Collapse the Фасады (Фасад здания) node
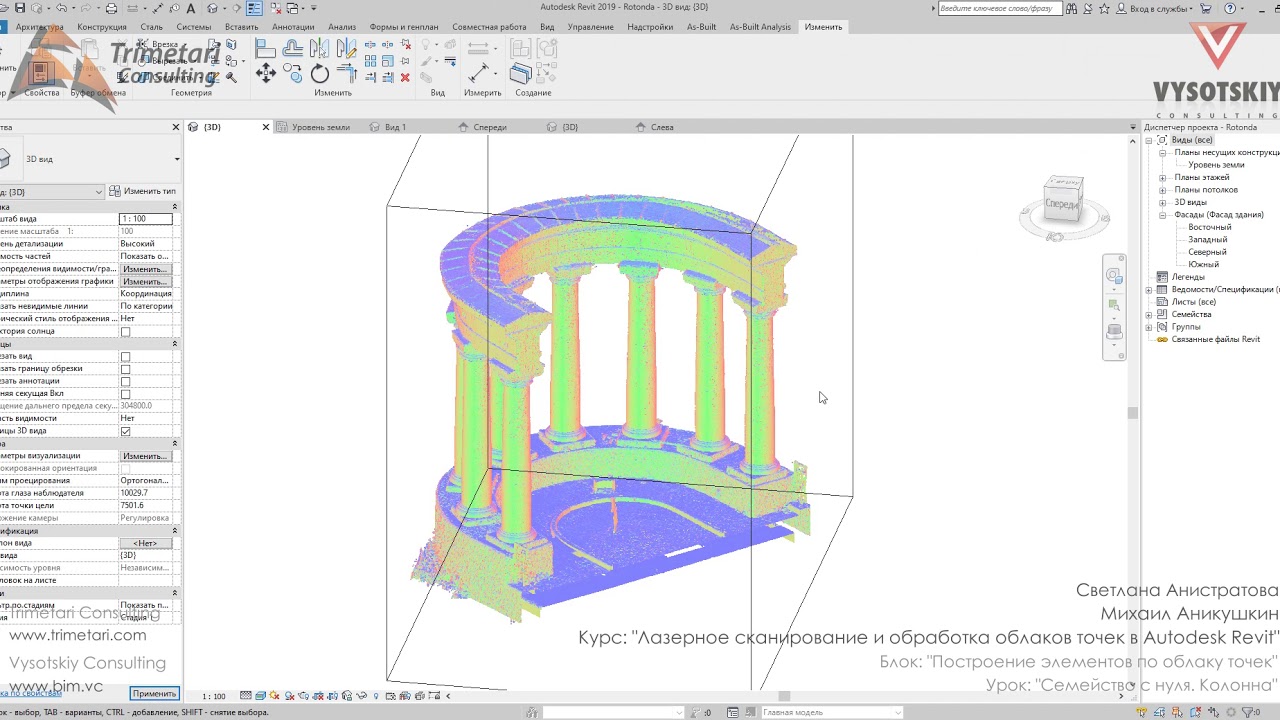 [x=1163, y=215]
